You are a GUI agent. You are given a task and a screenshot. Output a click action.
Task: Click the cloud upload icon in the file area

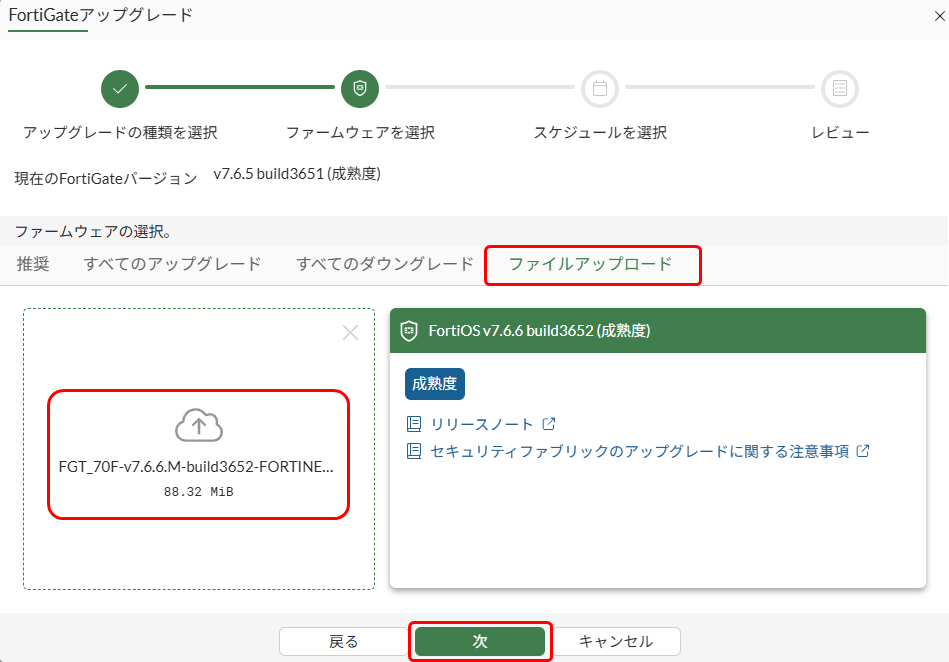[198, 425]
